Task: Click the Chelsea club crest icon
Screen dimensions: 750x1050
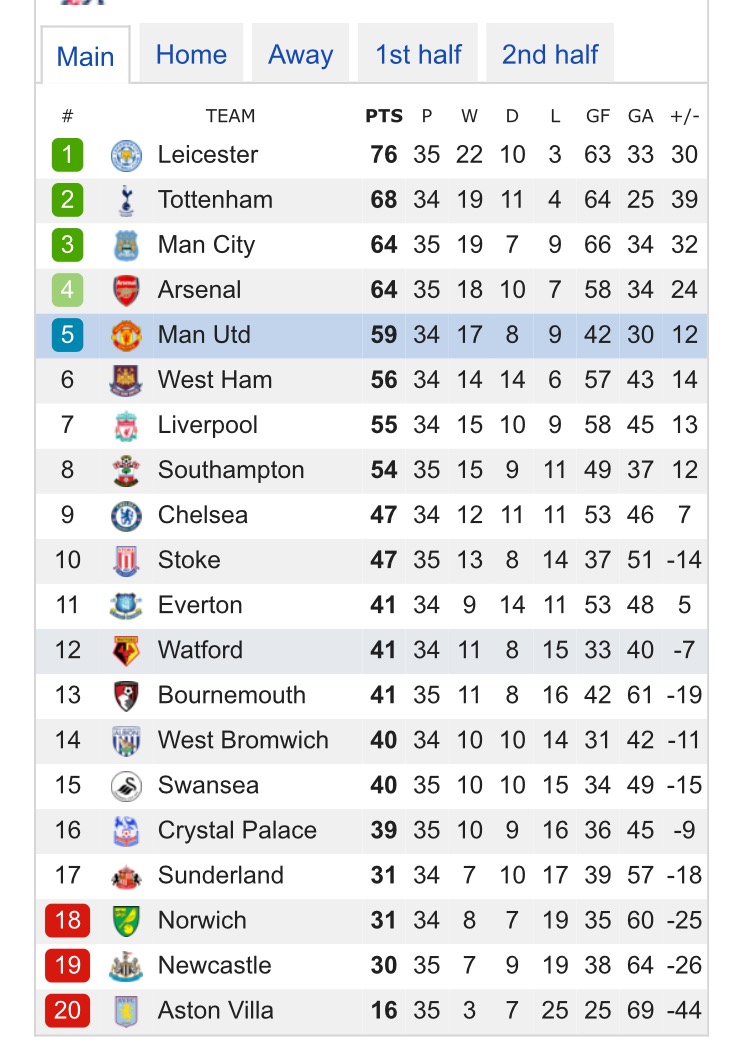Action: click(126, 515)
